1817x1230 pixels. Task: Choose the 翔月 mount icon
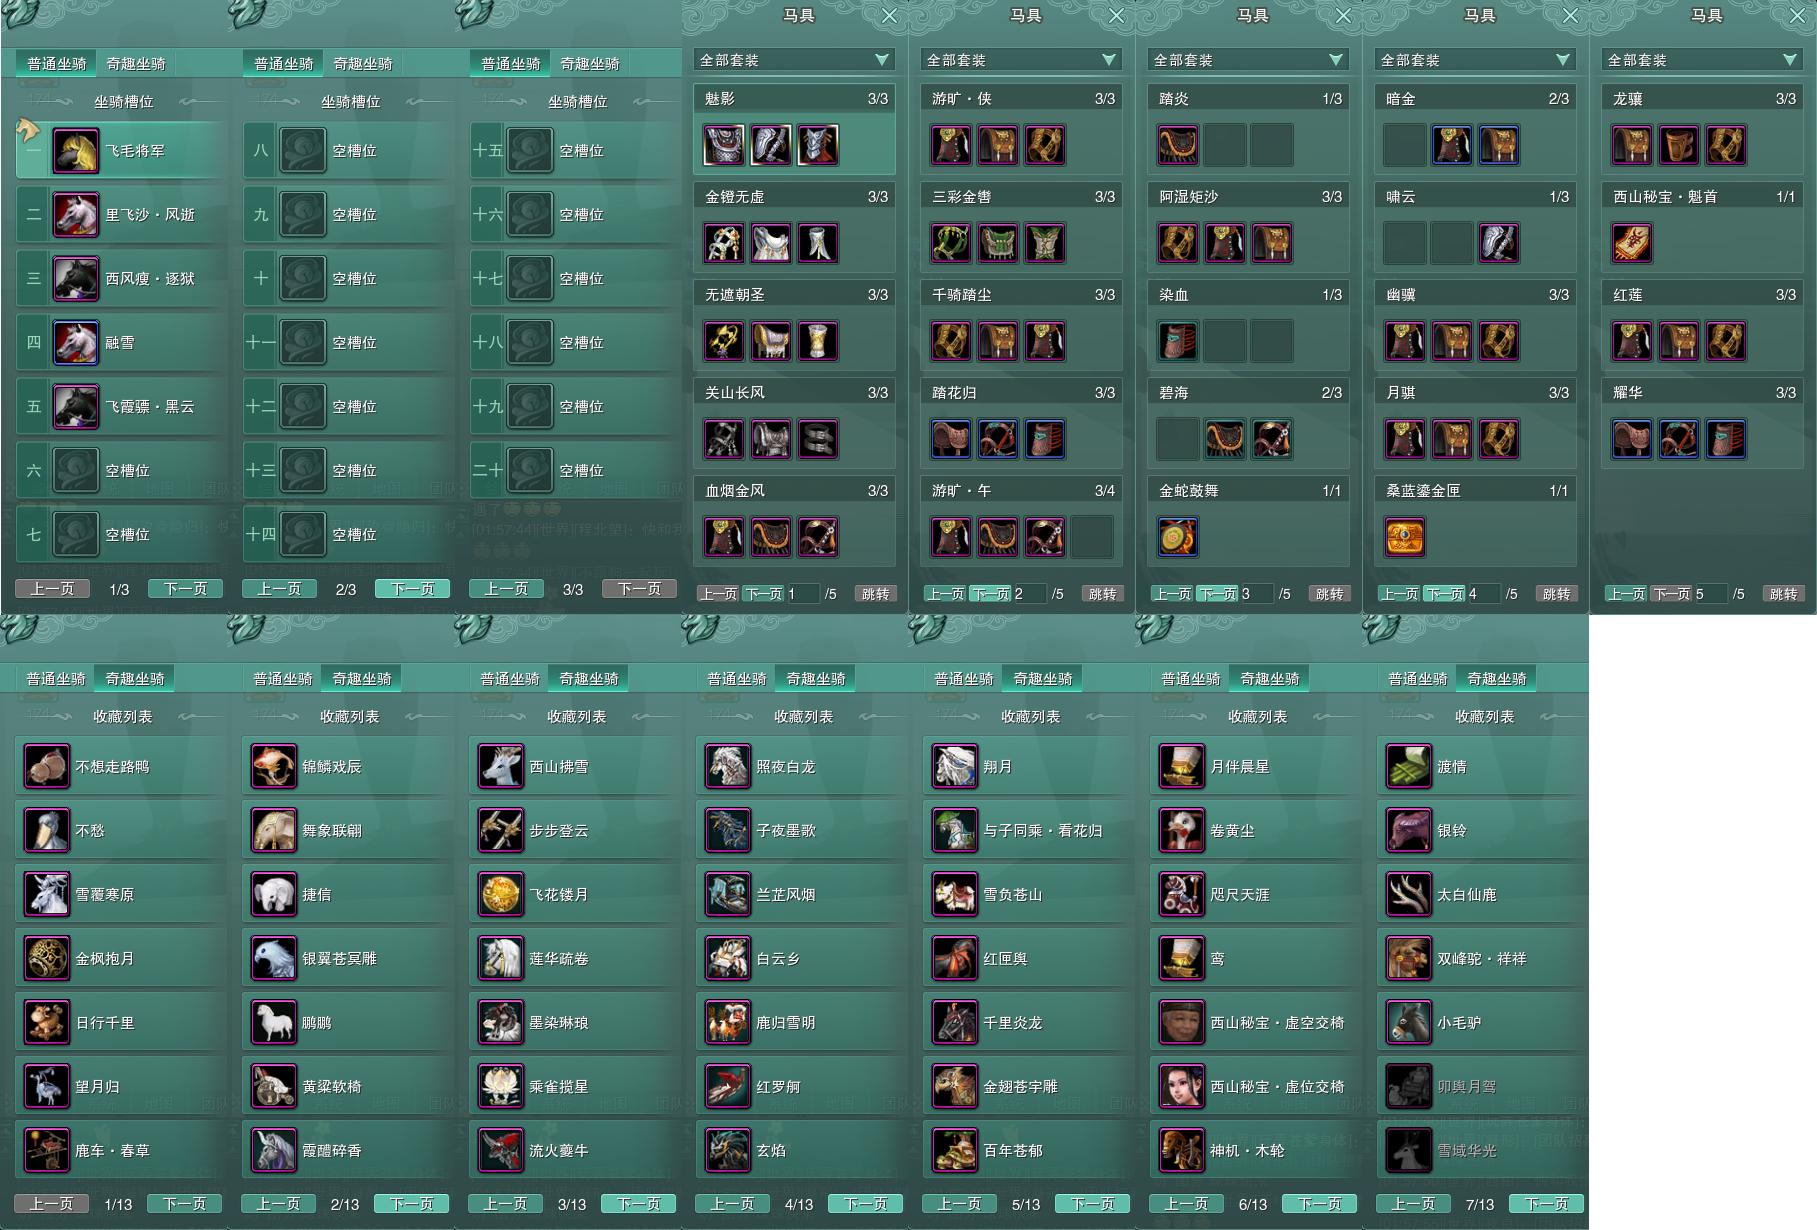954,767
